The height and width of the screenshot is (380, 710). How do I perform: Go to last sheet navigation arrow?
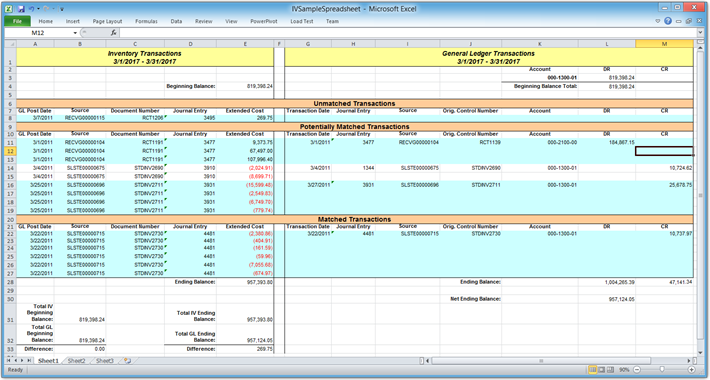tap(29, 361)
